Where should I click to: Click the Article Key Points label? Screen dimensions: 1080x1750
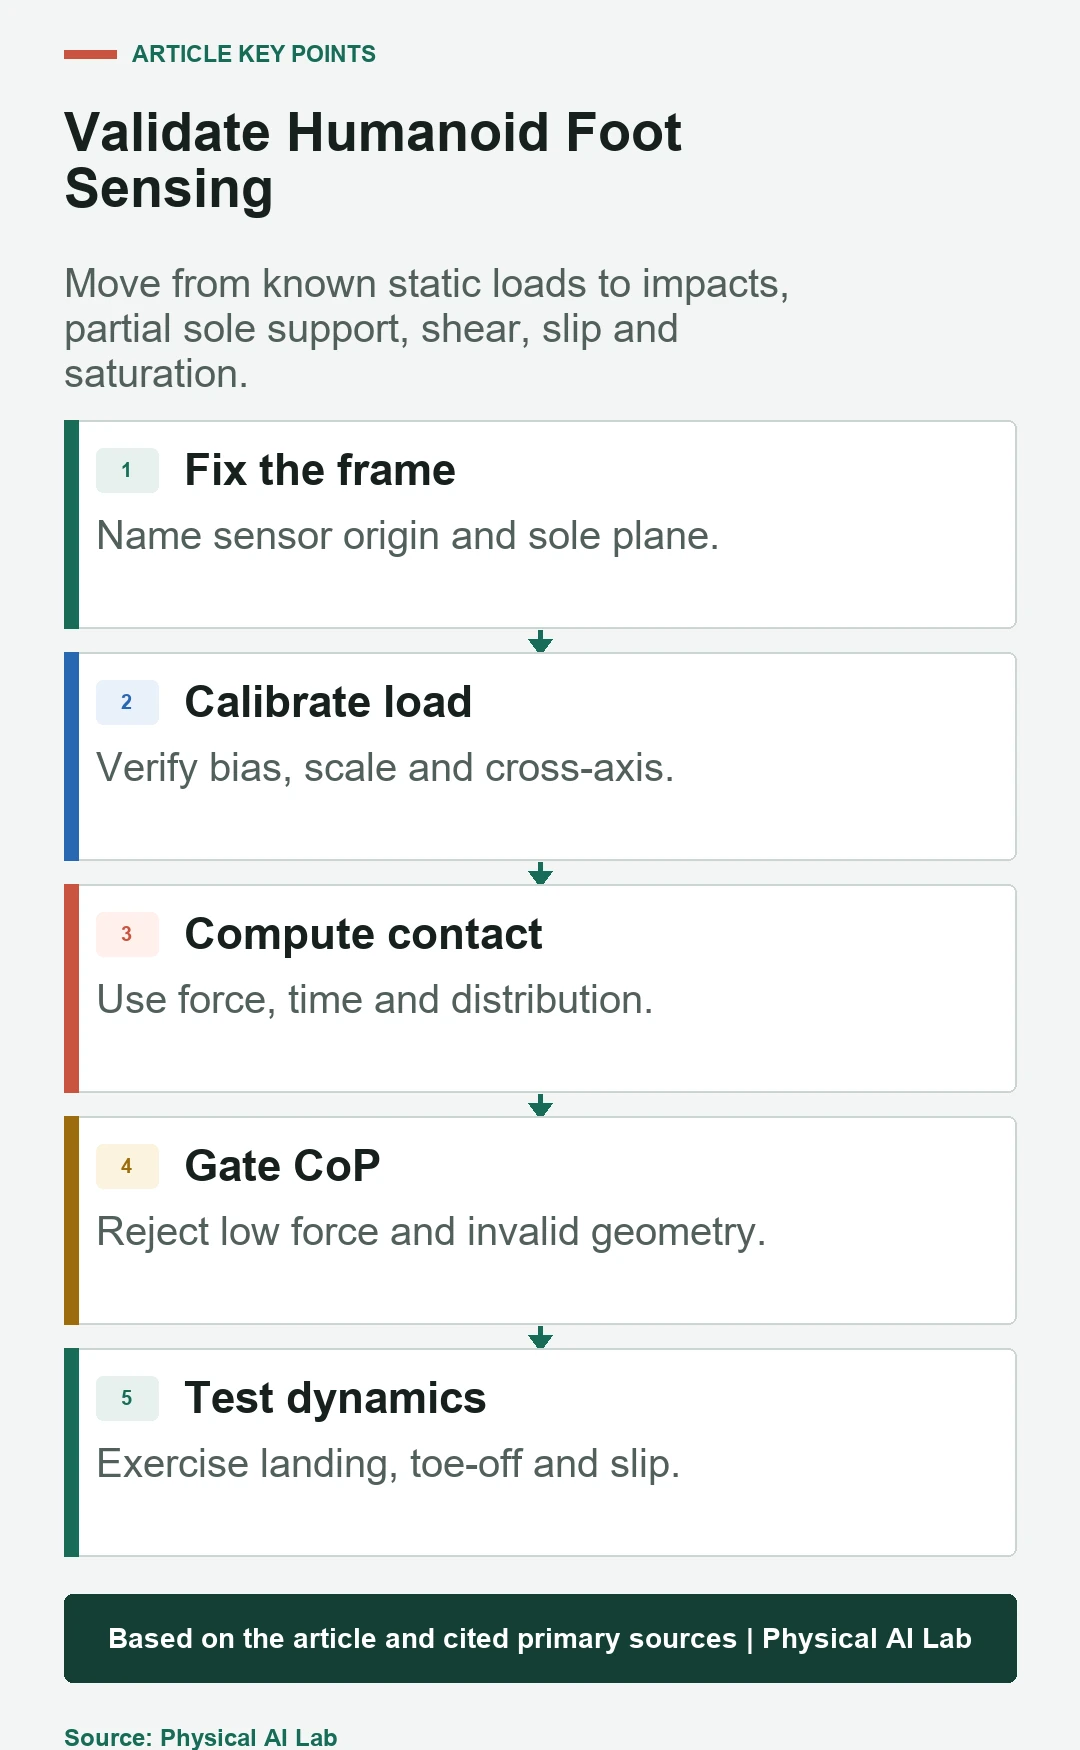(x=254, y=54)
